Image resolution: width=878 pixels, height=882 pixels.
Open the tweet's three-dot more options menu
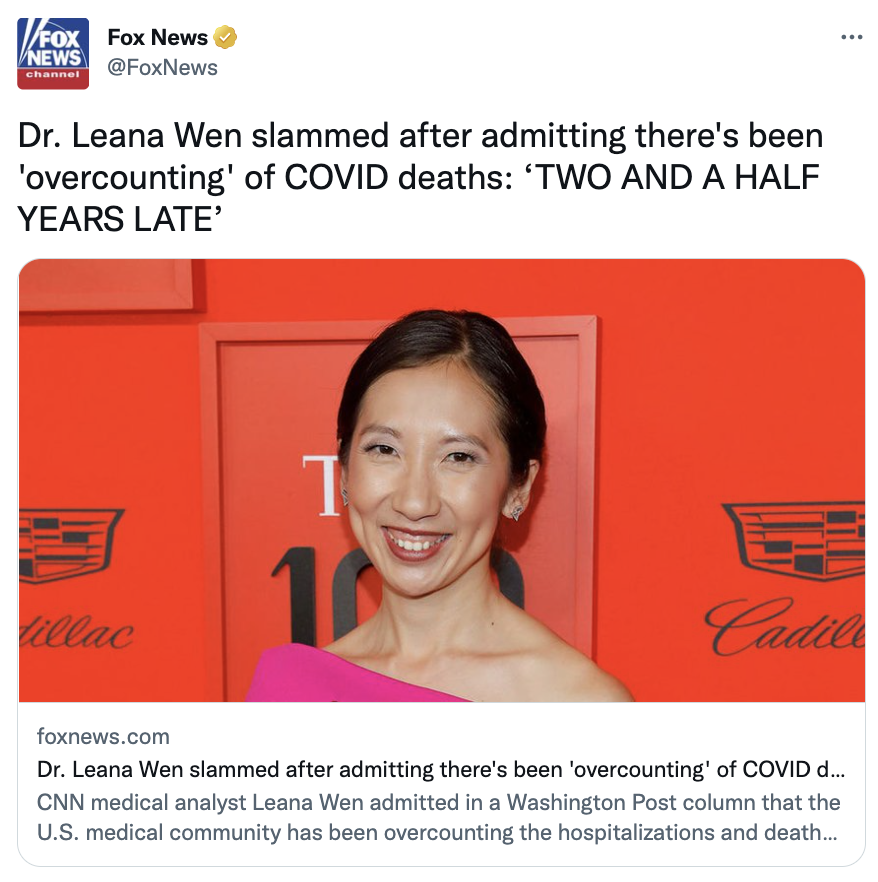pos(851,38)
